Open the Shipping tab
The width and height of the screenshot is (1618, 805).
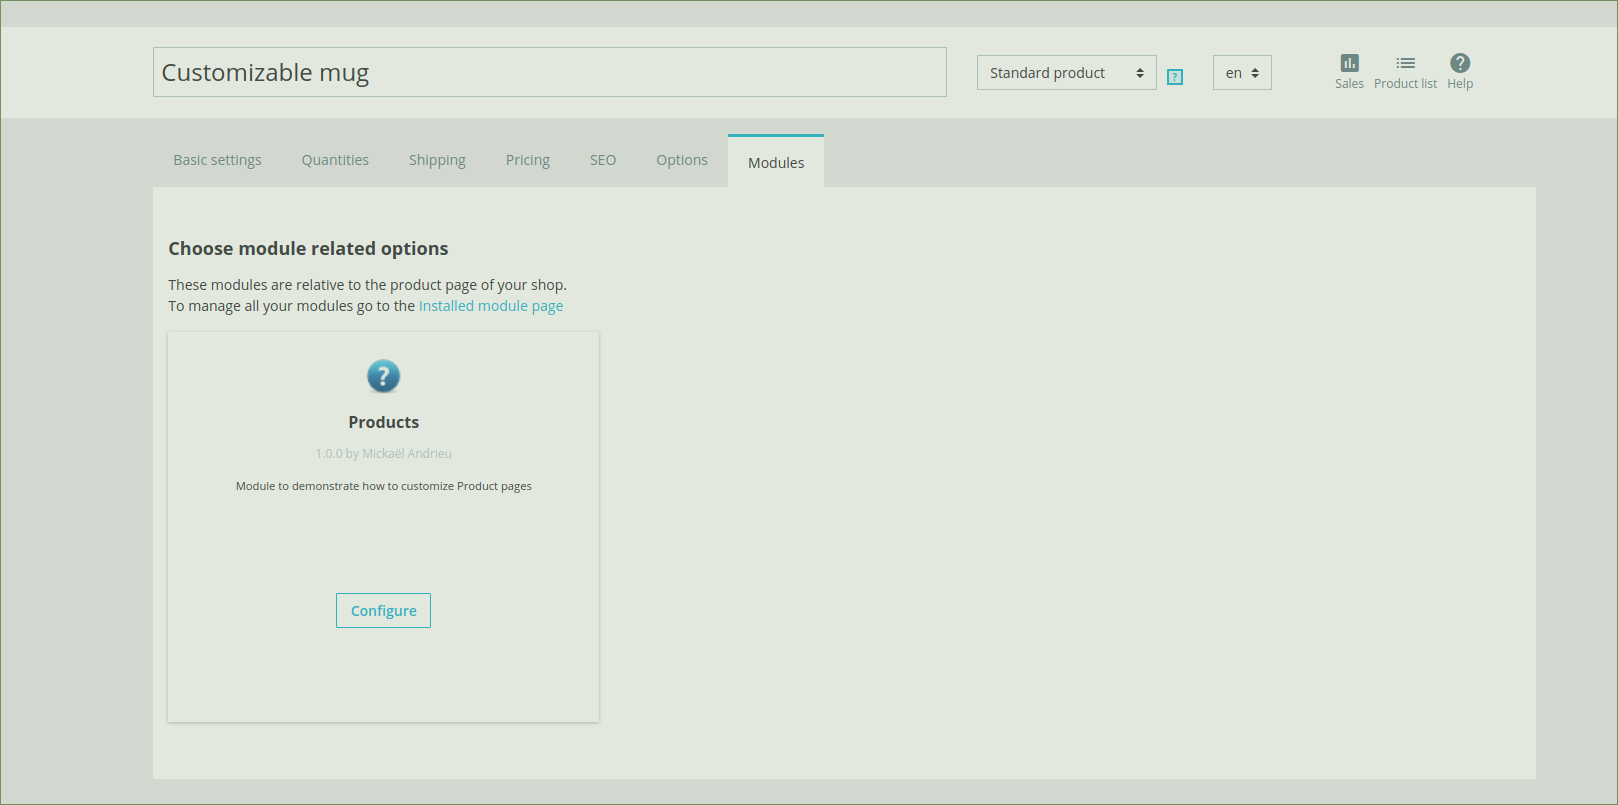[437, 160]
